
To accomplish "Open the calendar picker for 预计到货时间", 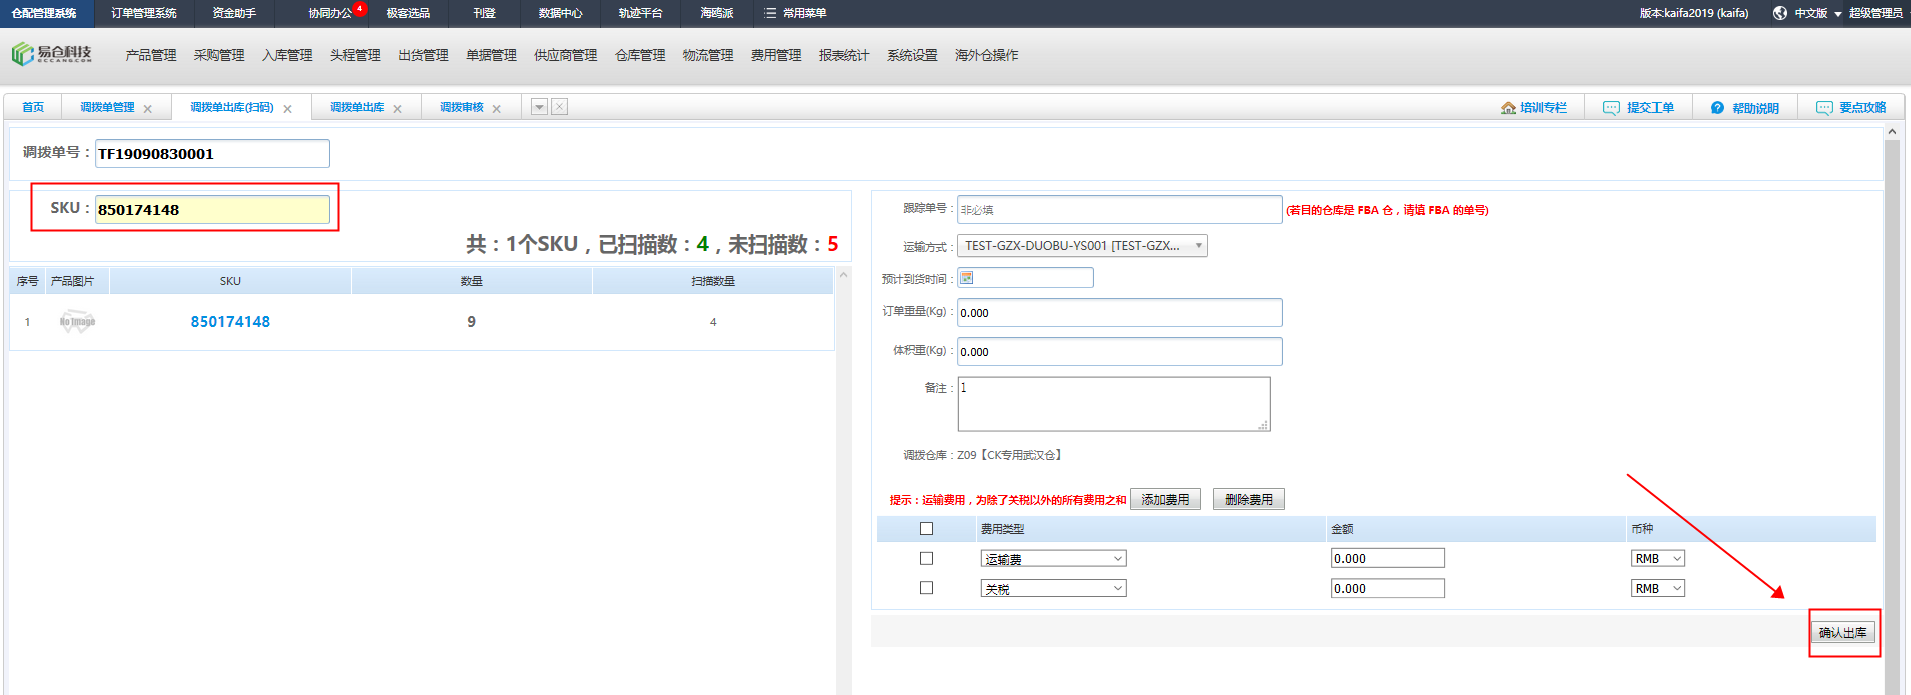I will (x=967, y=278).
